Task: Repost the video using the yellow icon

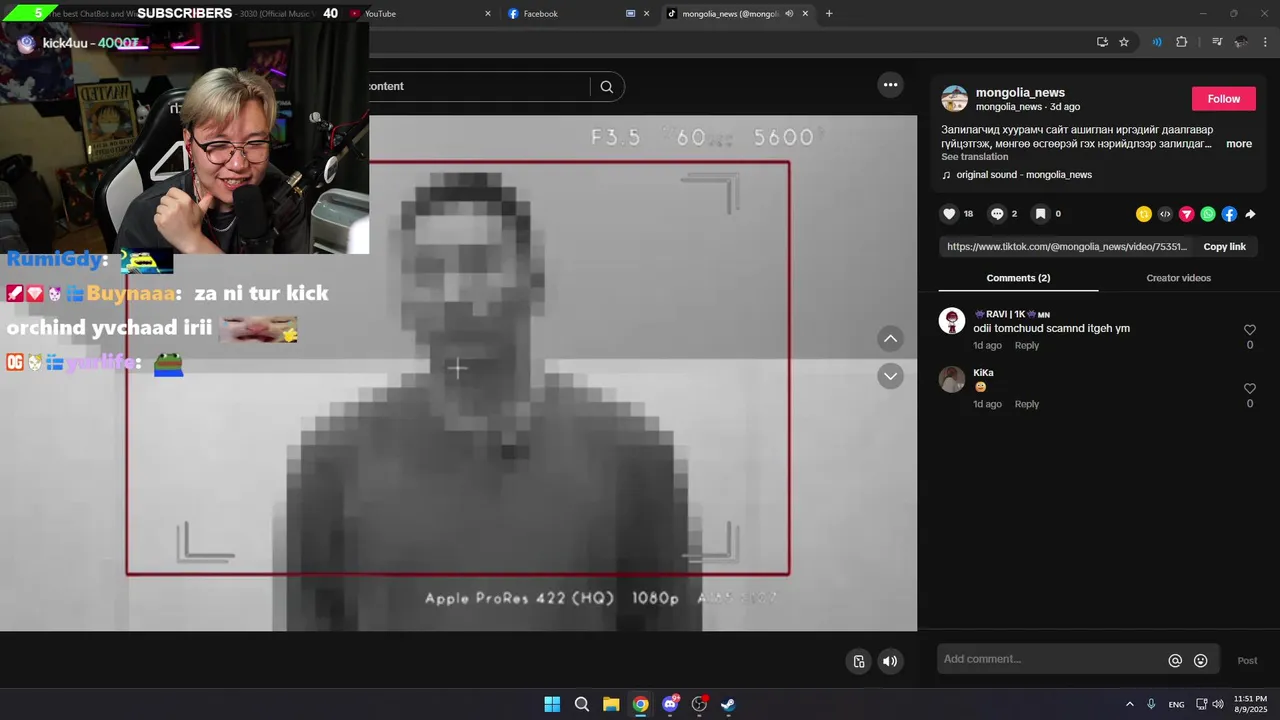Action: [x=1144, y=214]
